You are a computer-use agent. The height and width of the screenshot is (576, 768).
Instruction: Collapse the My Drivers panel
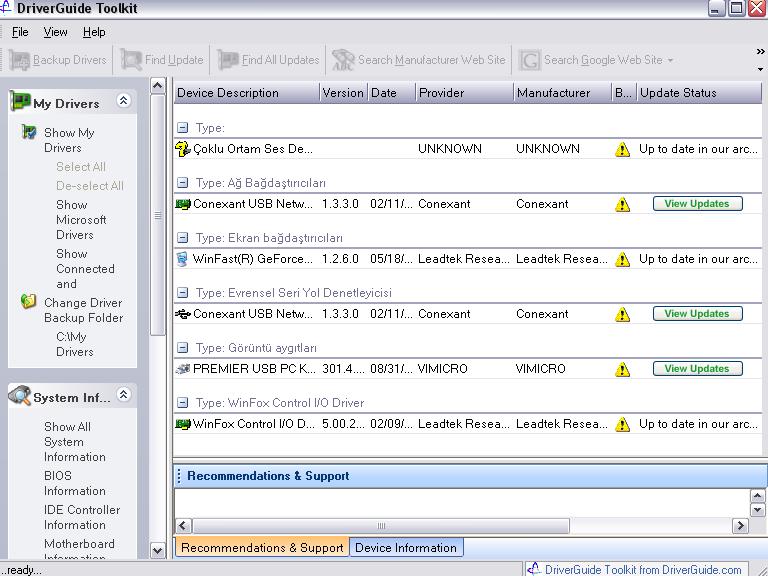tap(123, 100)
